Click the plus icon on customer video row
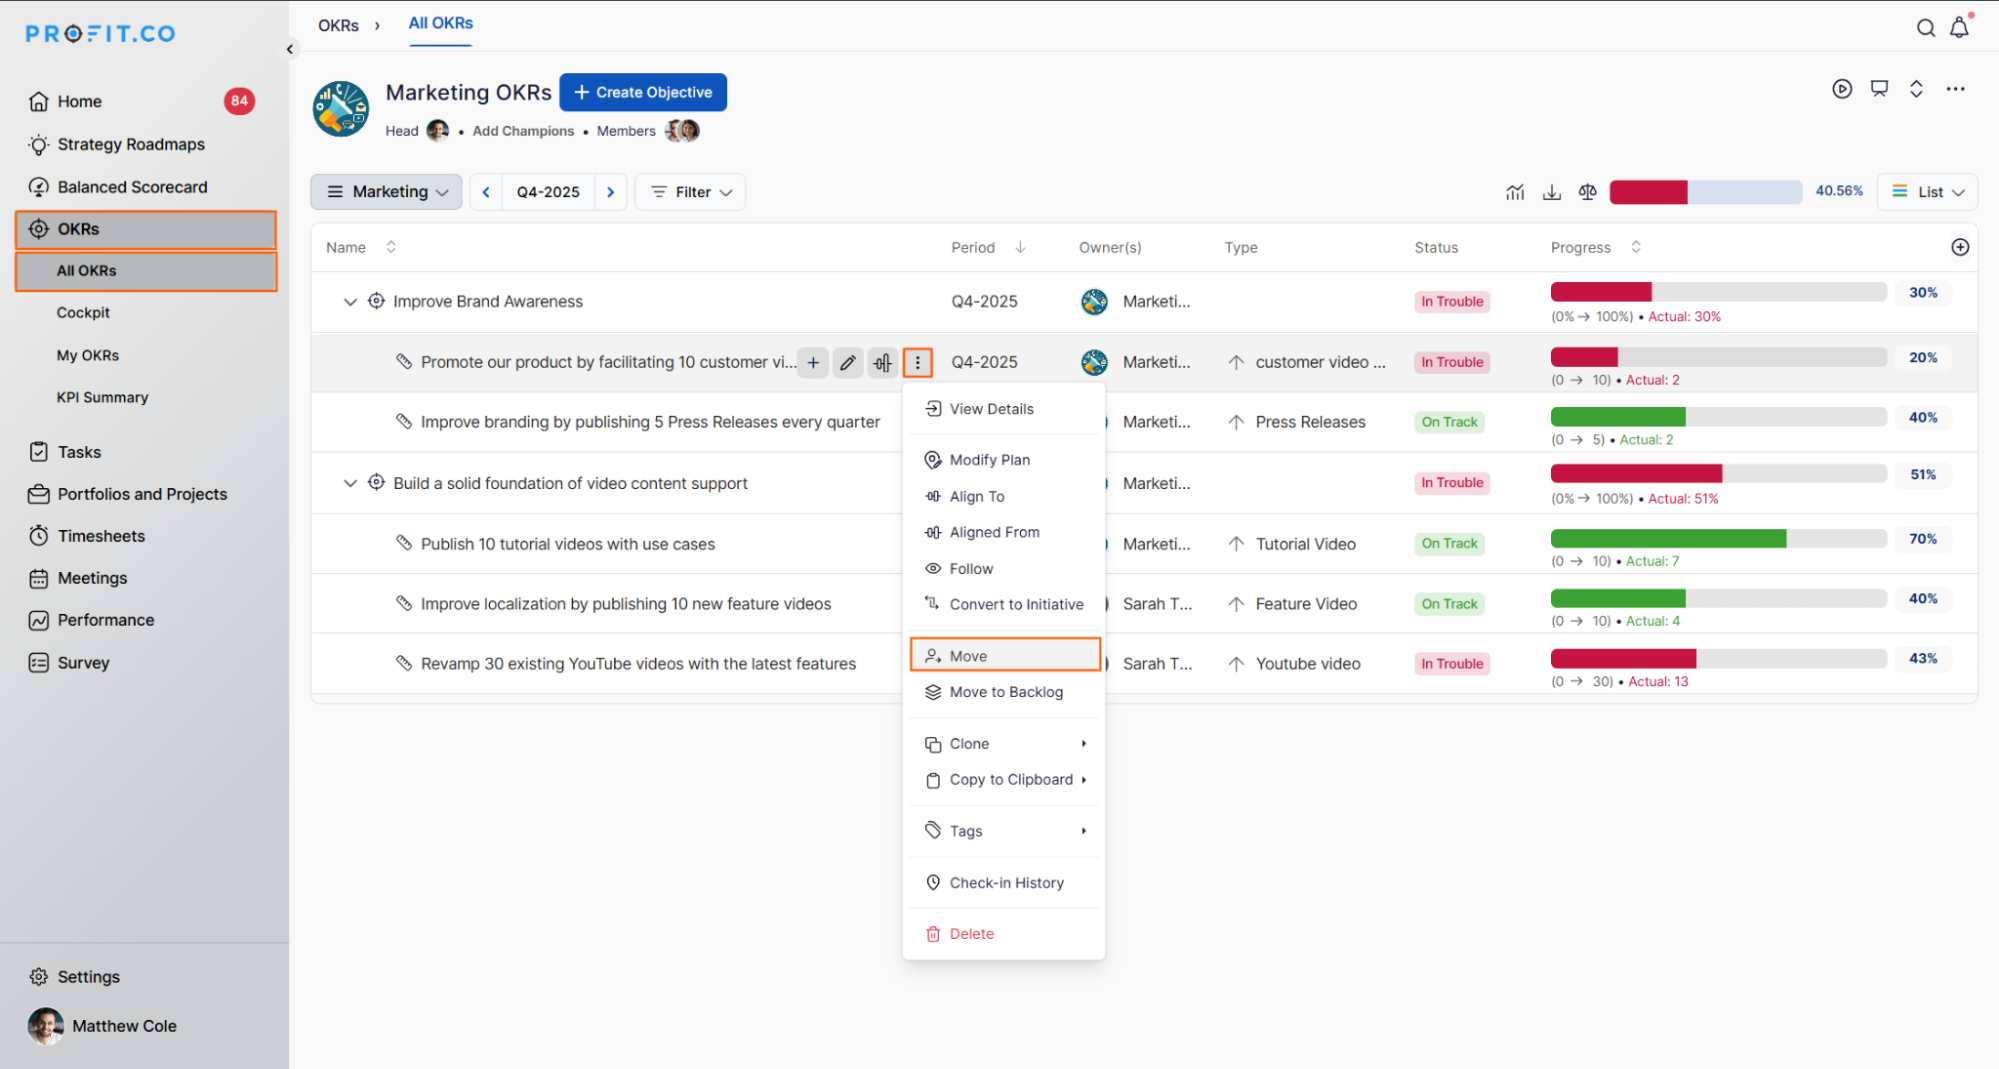1999x1069 pixels. tap(813, 363)
